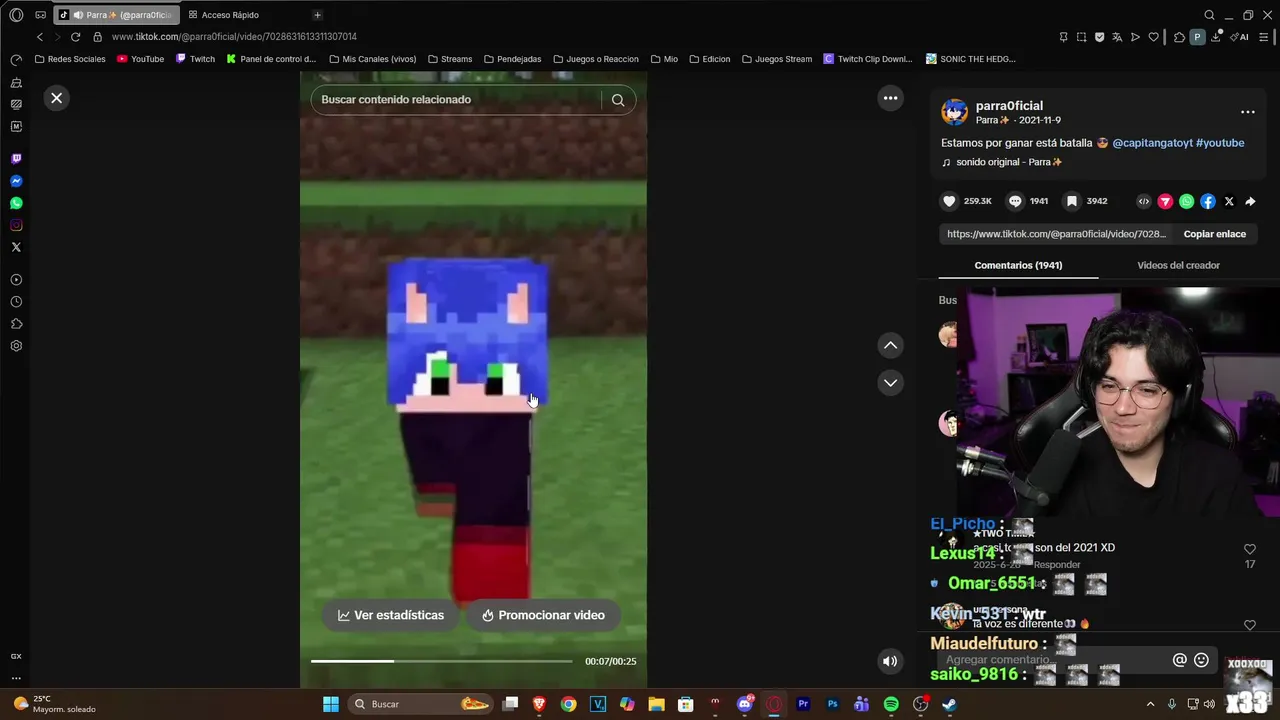Click the embed code icon
Image resolution: width=1280 pixels, height=720 pixels.
1144,201
